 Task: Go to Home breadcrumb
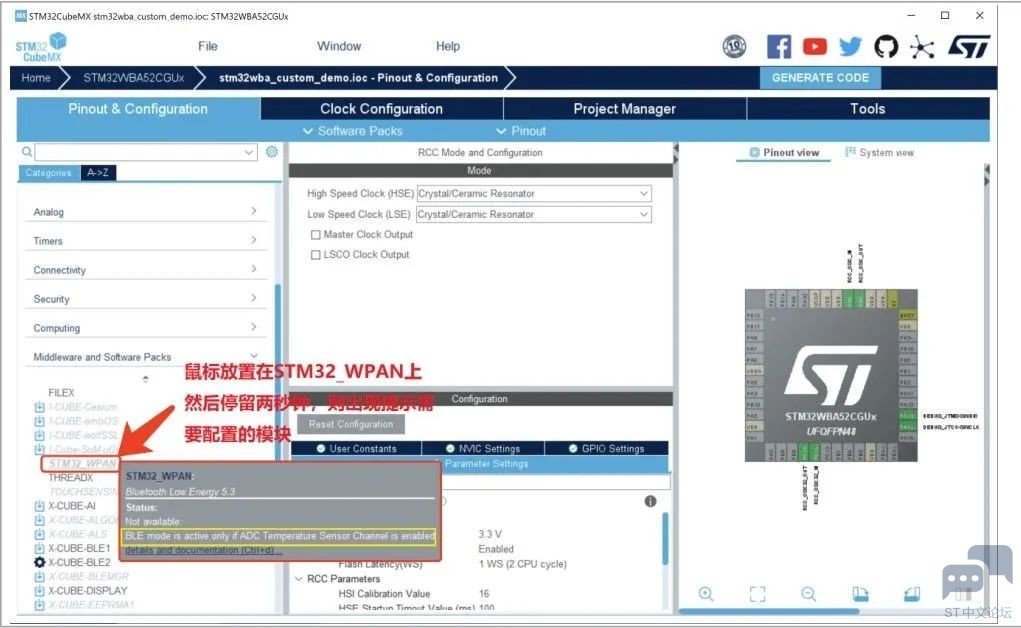point(36,78)
